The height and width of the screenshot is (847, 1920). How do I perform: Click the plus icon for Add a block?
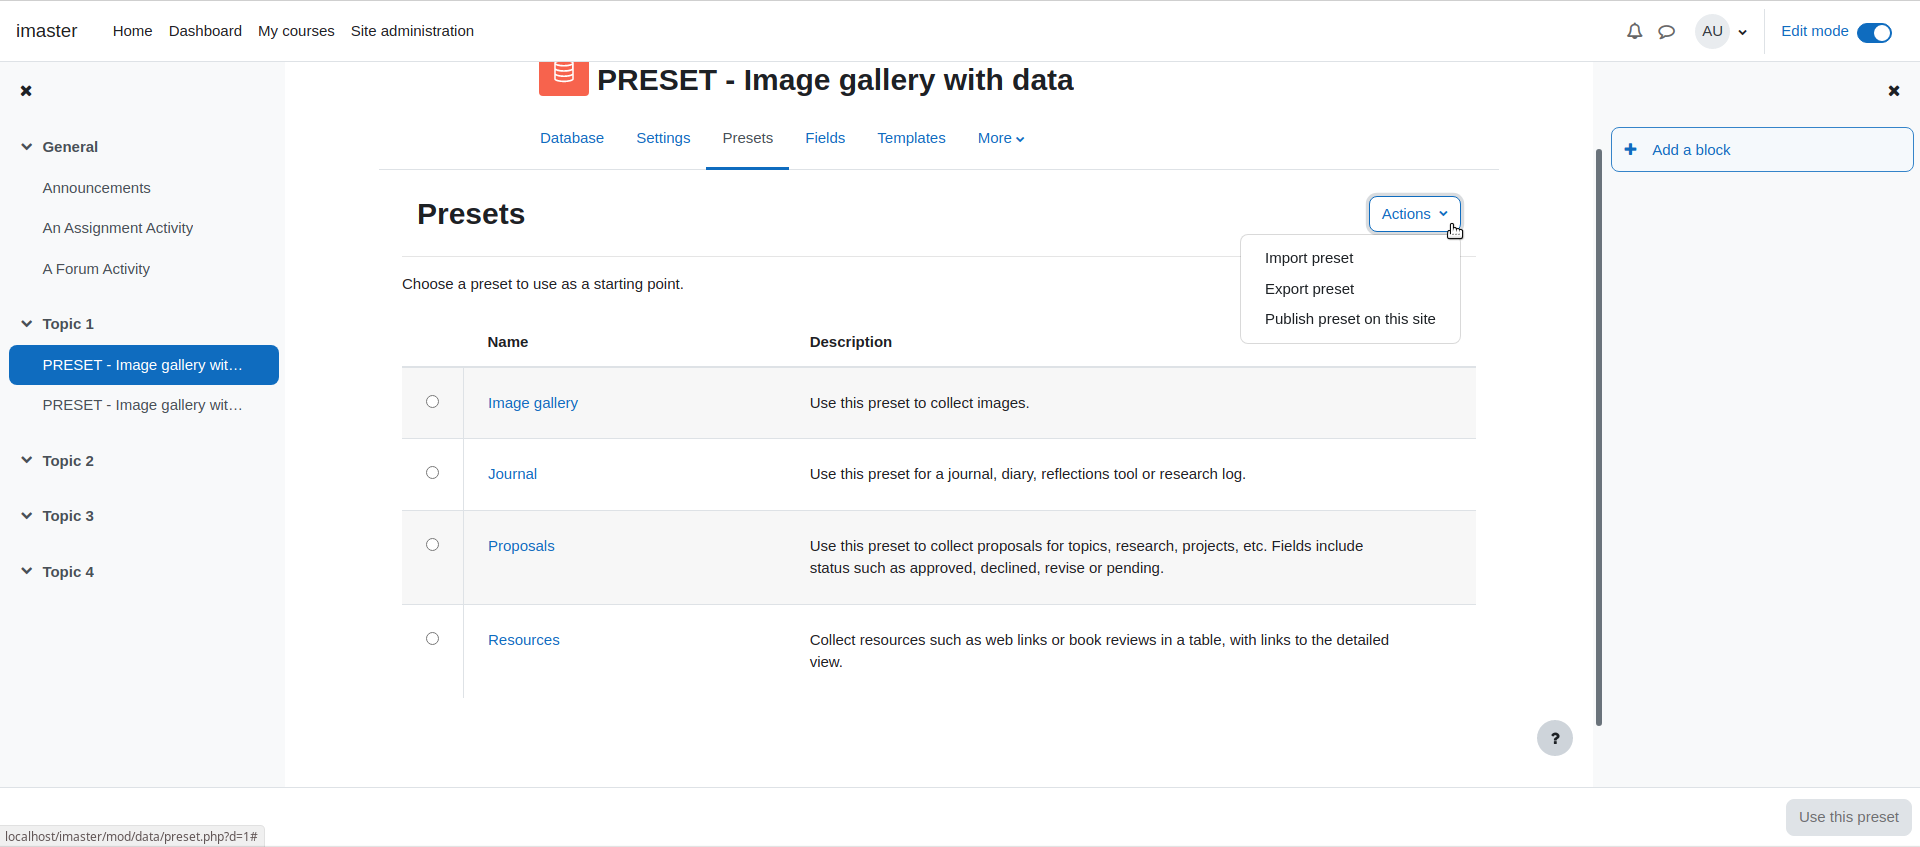coord(1630,149)
